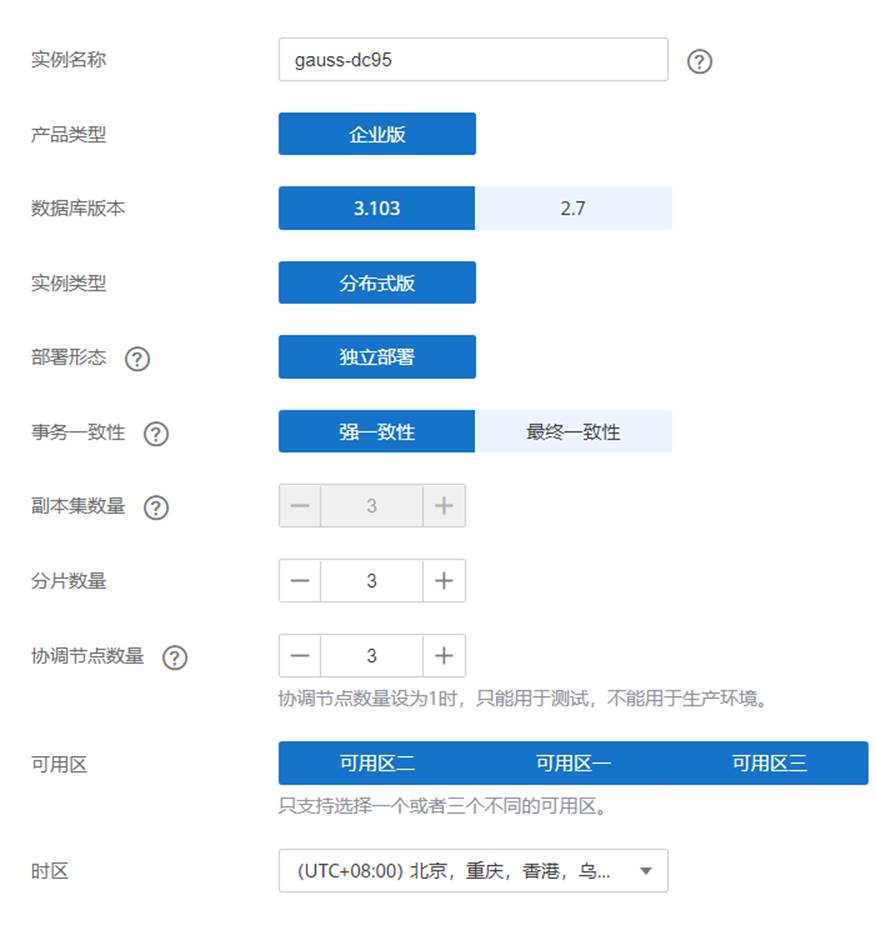Image resolution: width=876 pixels, height=925 pixels.
Task: Click help icon next to 部署形态
Action: (x=137, y=359)
